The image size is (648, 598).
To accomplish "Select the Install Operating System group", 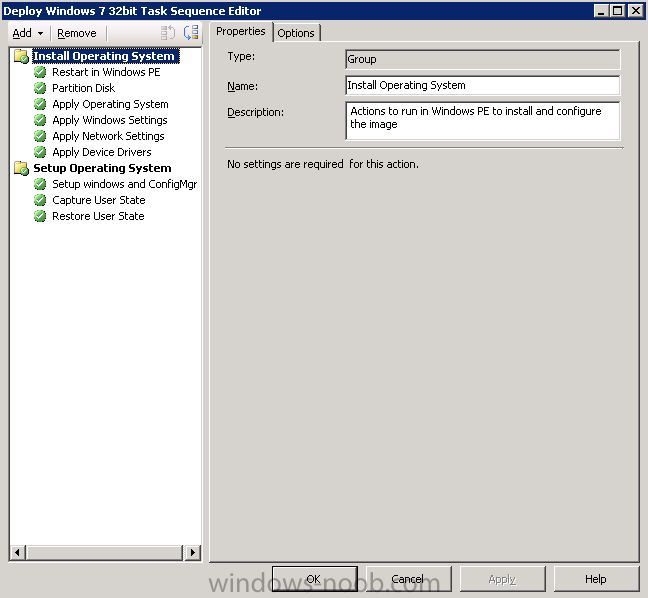I will (x=104, y=56).
